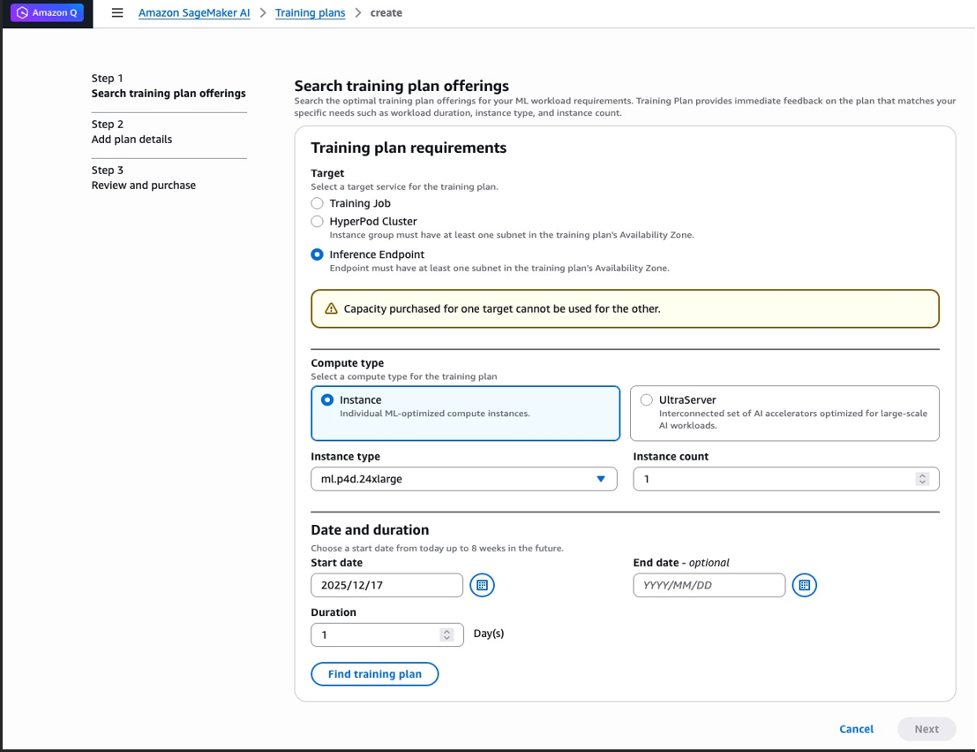
Task: Increase Duration using the stepper arrows
Action: coord(449,634)
